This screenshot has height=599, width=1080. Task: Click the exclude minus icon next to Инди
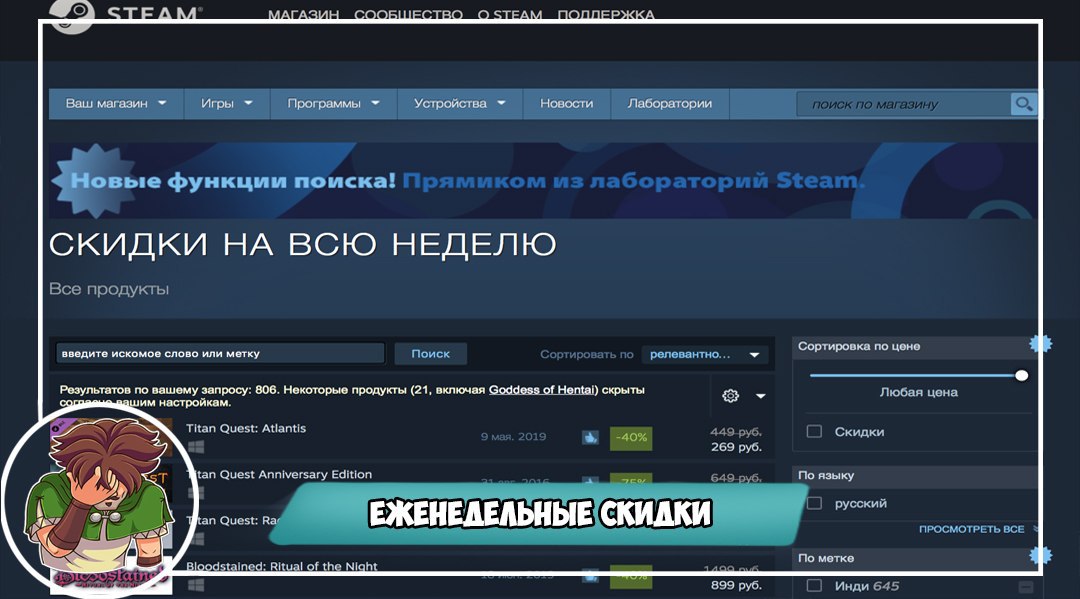[x=1026, y=587]
